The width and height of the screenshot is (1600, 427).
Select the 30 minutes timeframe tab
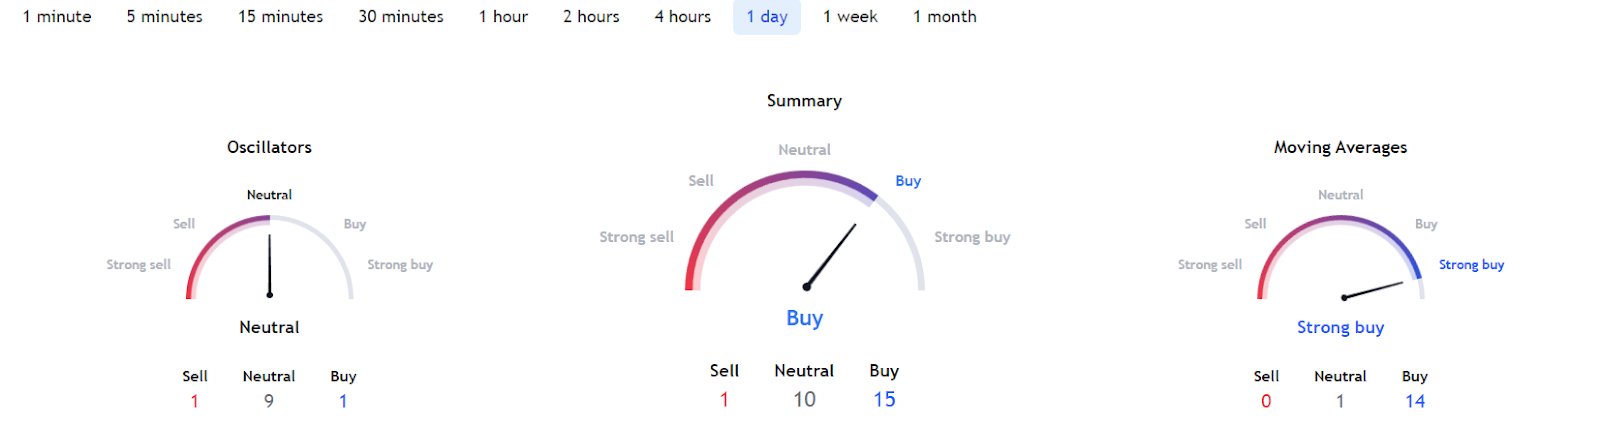400,17
